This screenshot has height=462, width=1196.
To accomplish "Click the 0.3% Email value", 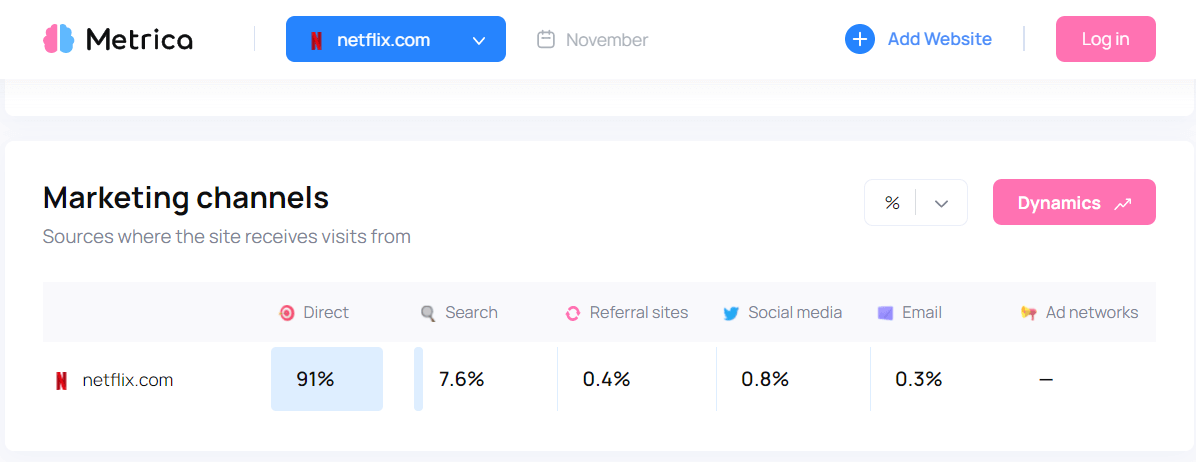I will point(919,379).
